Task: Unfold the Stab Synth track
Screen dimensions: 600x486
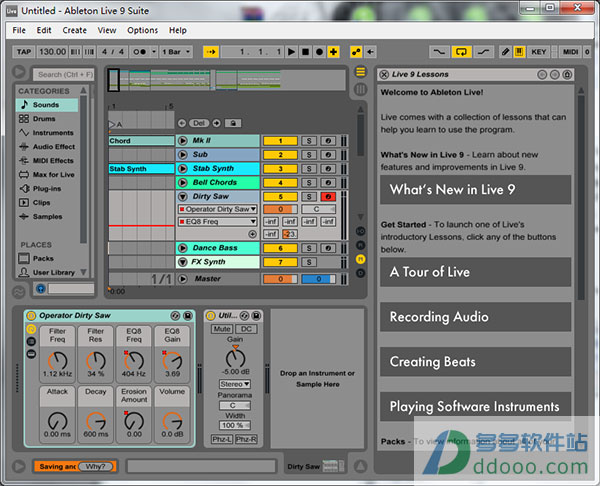Action: pyautogui.click(x=183, y=168)
